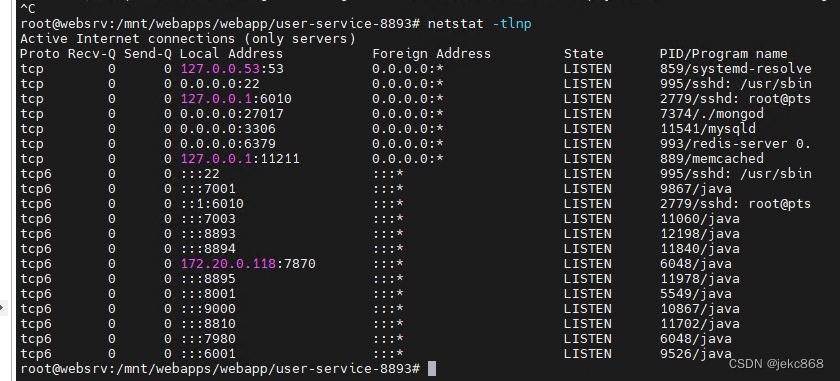
Task: Click the State column header
Action: 583,54
